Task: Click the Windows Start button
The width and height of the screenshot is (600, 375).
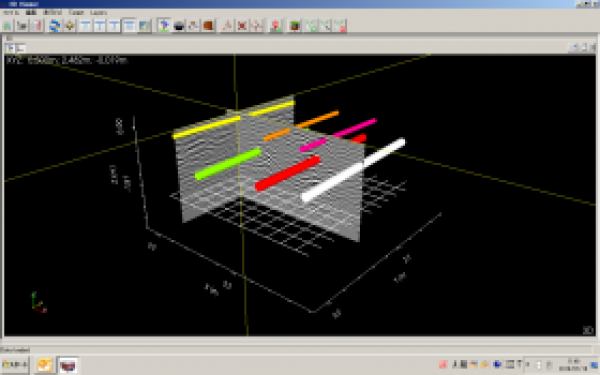Action: pyautogui.click(x=15, y=365)
